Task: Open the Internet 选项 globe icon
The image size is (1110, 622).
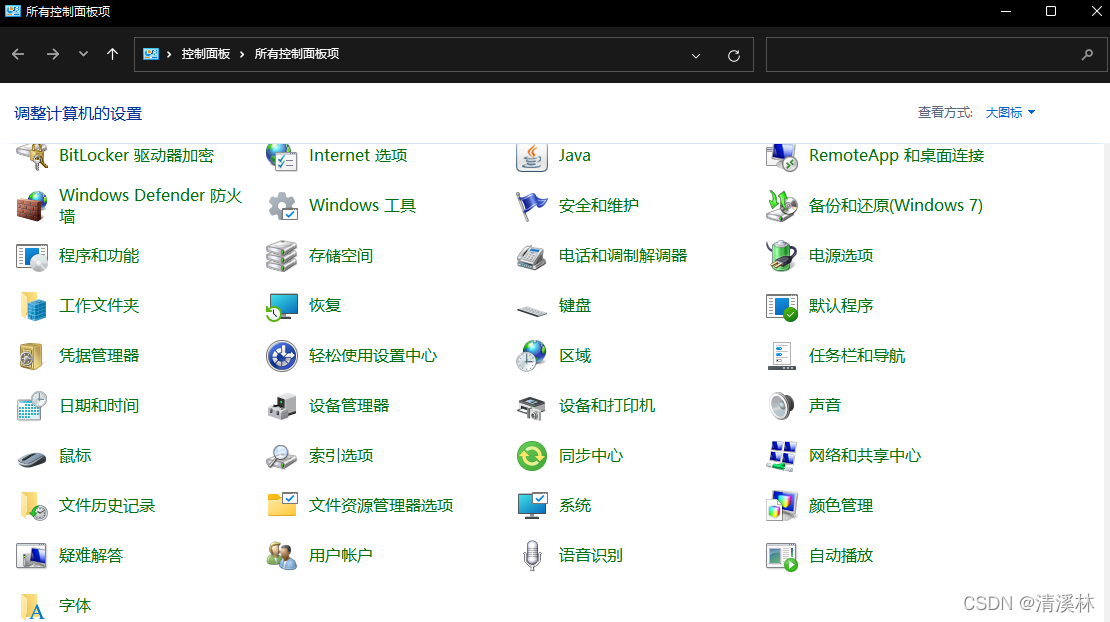Action: coord(282,156)
